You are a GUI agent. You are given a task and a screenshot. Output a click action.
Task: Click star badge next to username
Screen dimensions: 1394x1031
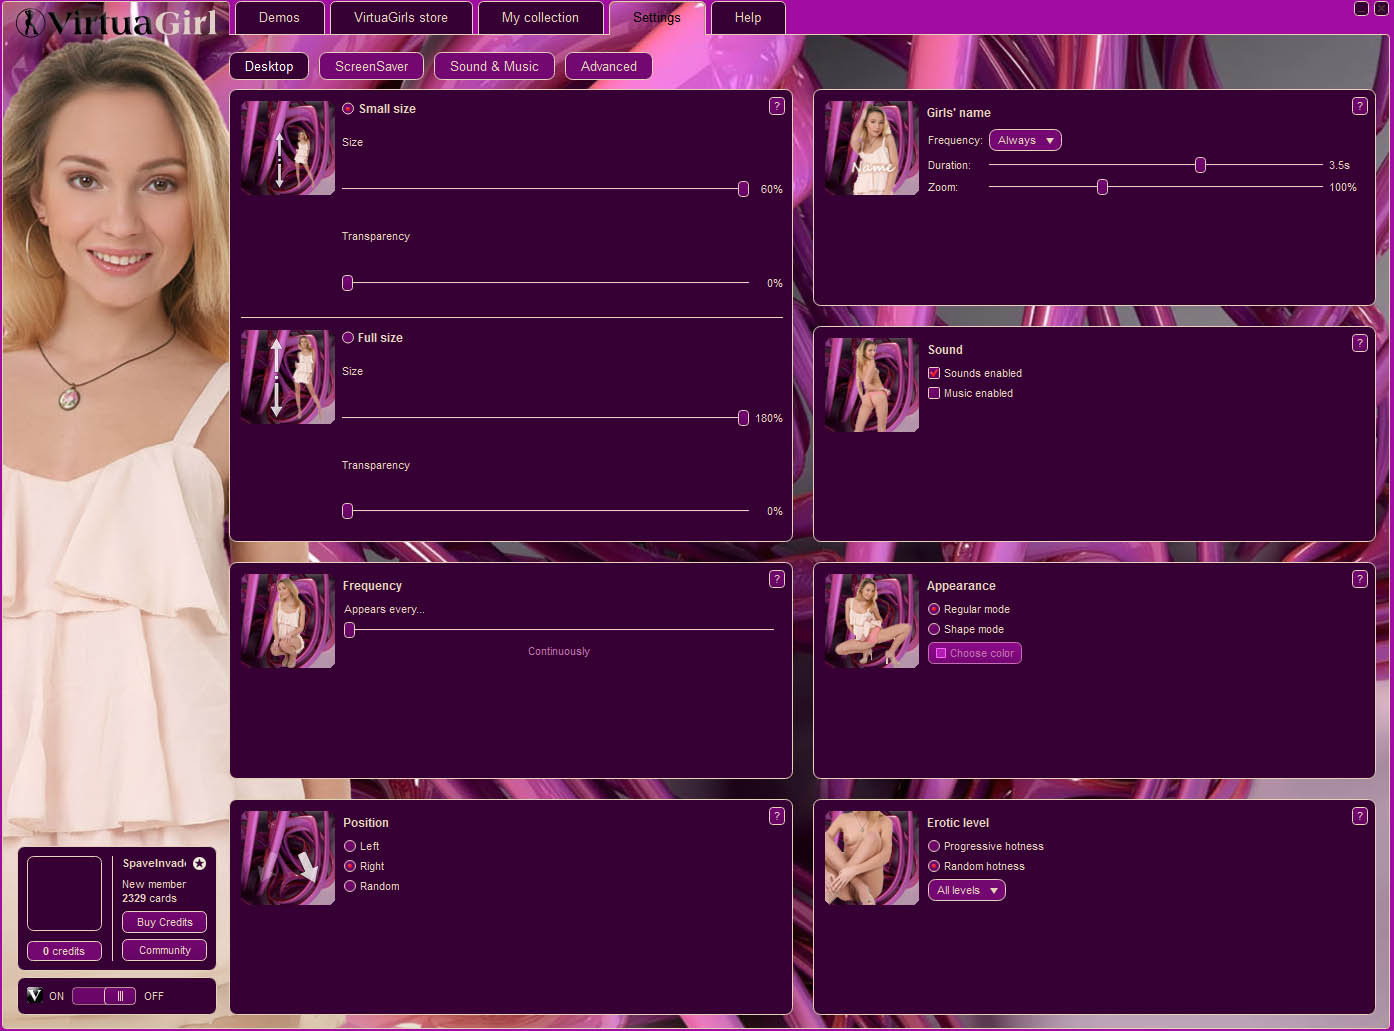click(x=199, y=863)
